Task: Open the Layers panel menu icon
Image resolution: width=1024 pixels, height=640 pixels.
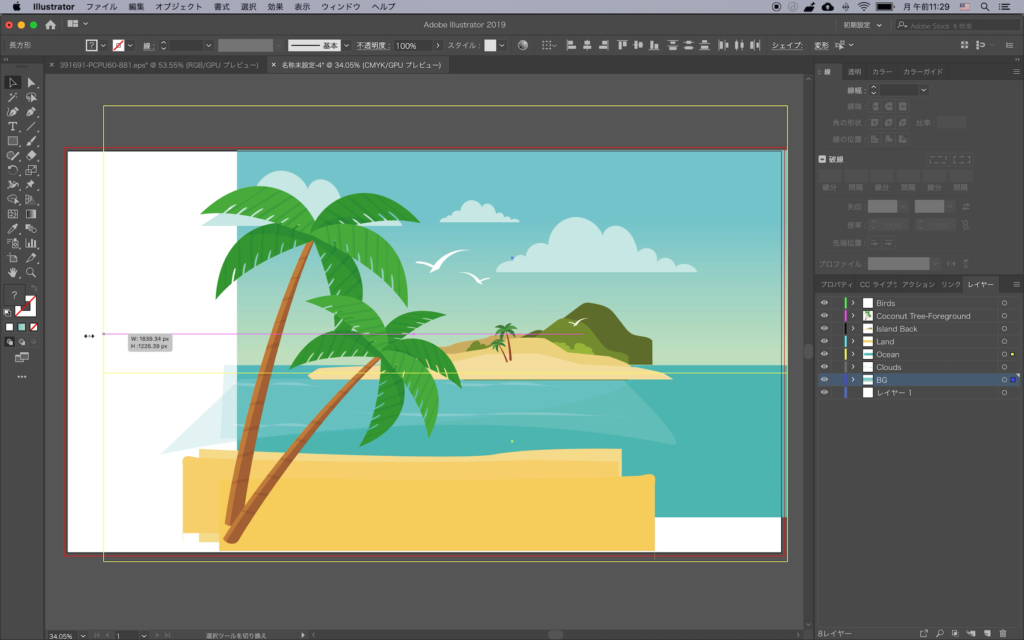Action: (x=1010, y=285)
